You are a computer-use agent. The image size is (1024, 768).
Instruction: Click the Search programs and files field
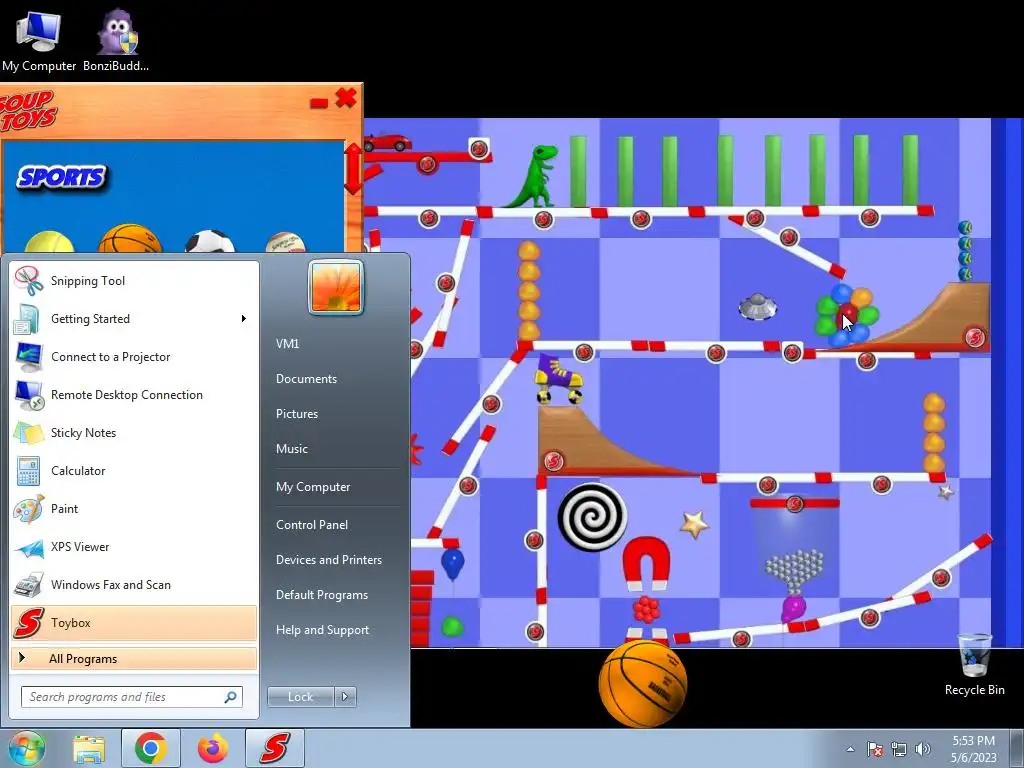click(x=131, y=697)
